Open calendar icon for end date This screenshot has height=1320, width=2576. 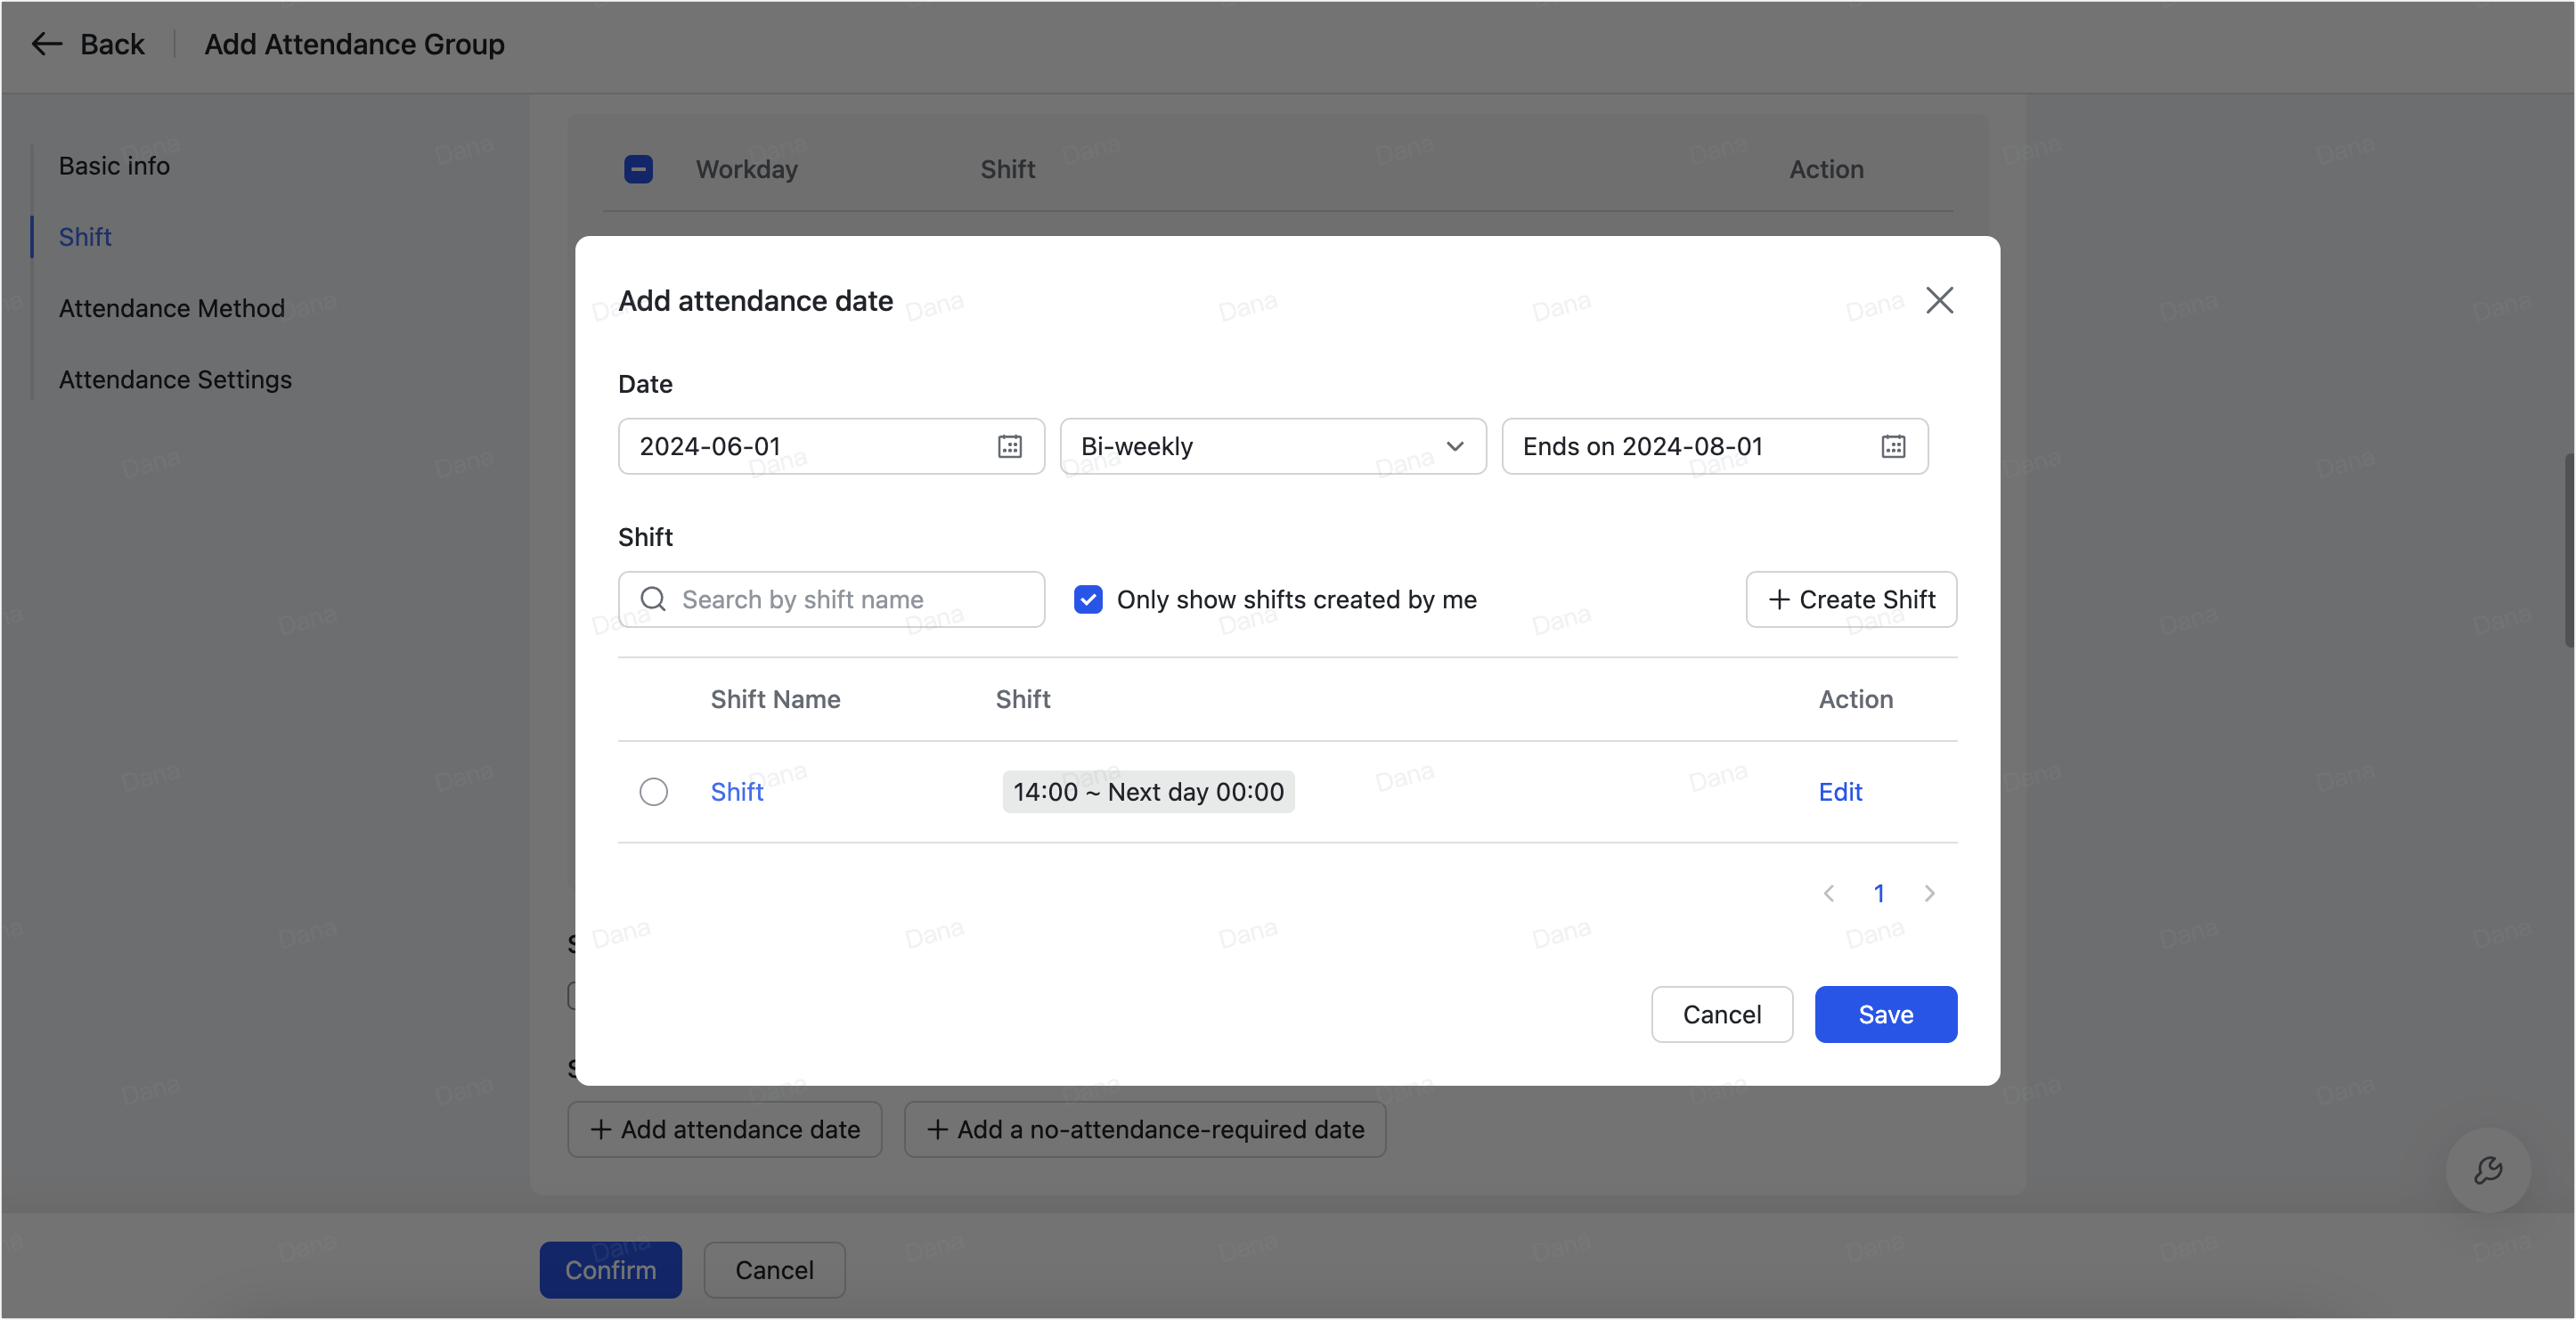click(x=1892, y=446)
